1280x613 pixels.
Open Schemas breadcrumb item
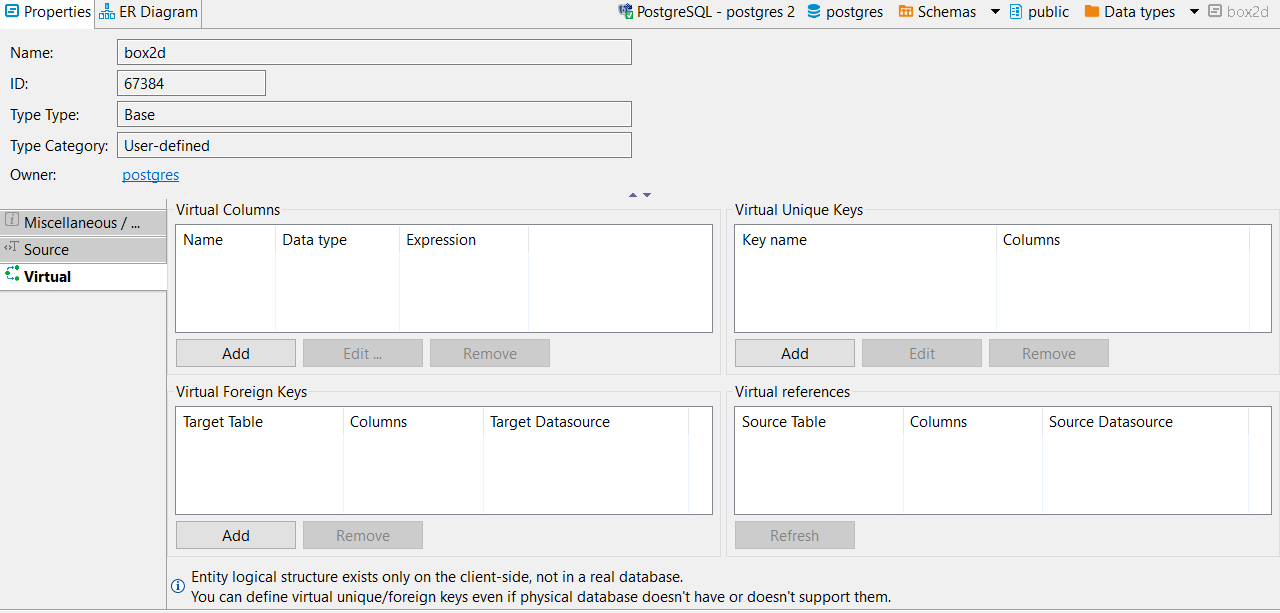pos(947,12)
